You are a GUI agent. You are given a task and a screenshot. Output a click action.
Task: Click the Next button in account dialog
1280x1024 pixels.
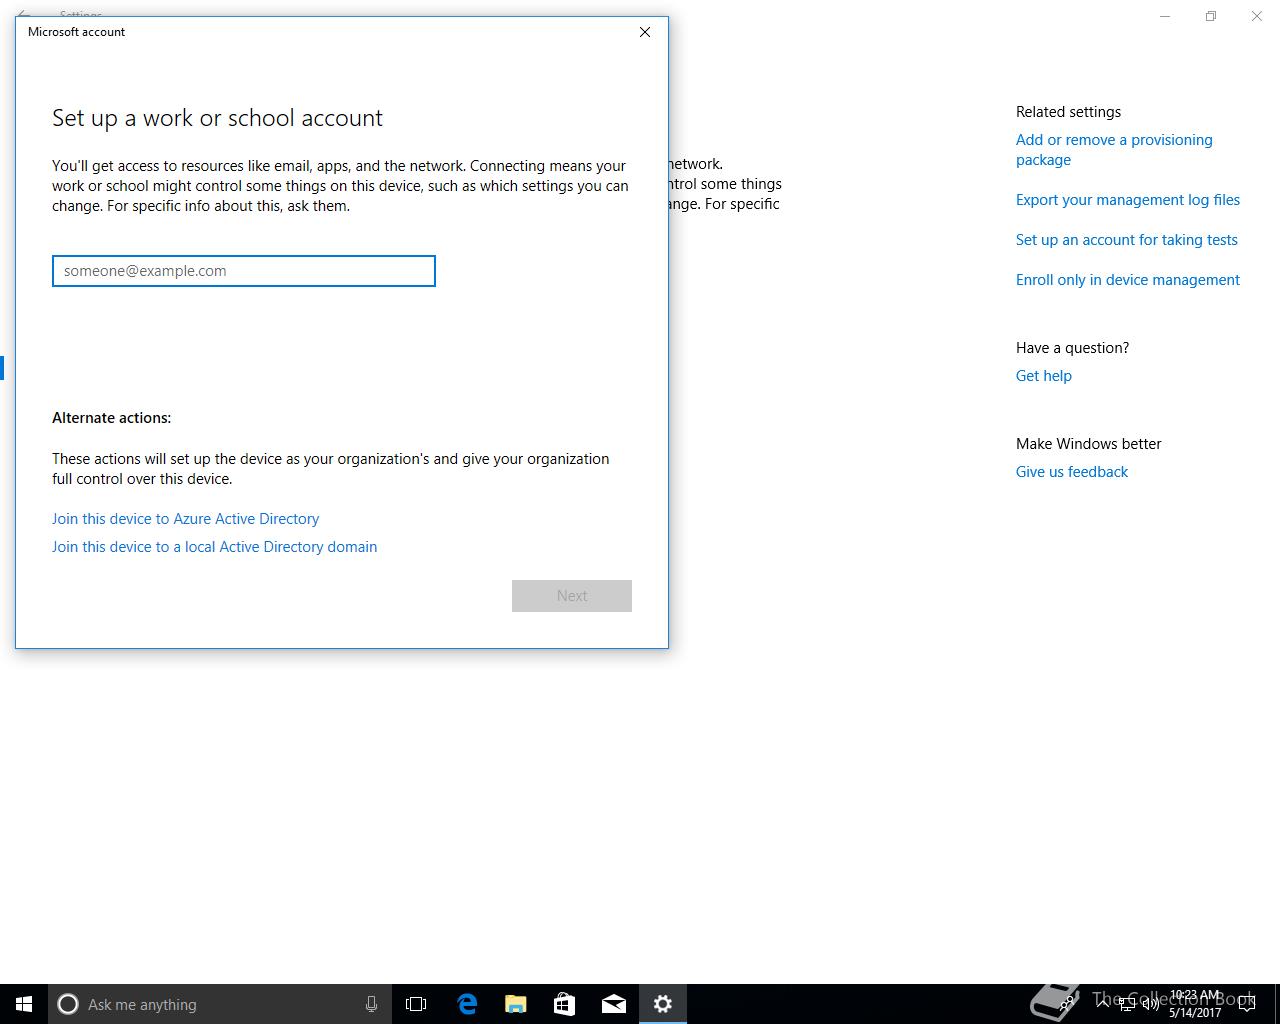(x=572, y=596)
